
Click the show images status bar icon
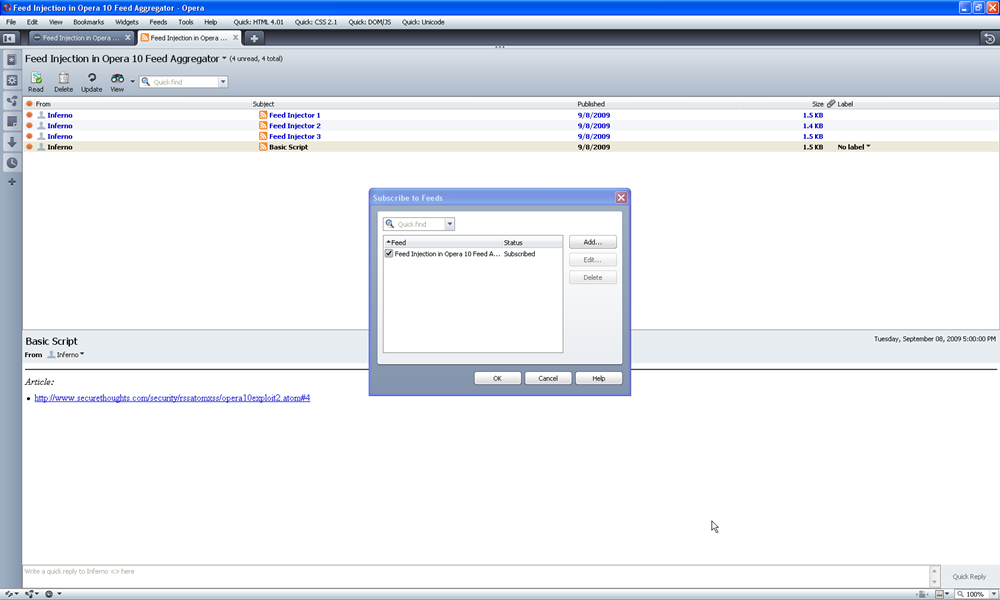[x=939, y=594]
